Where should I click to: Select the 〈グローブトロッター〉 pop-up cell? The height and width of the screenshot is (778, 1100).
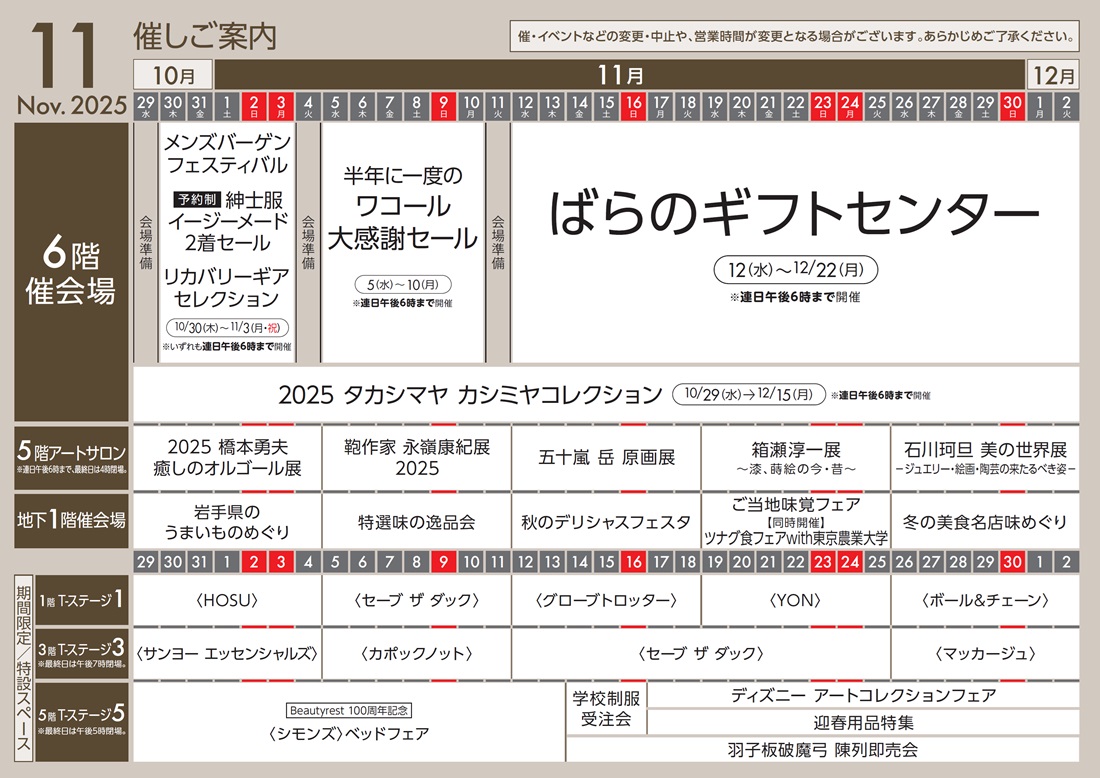pyautogui.click(x=606, y=601)
